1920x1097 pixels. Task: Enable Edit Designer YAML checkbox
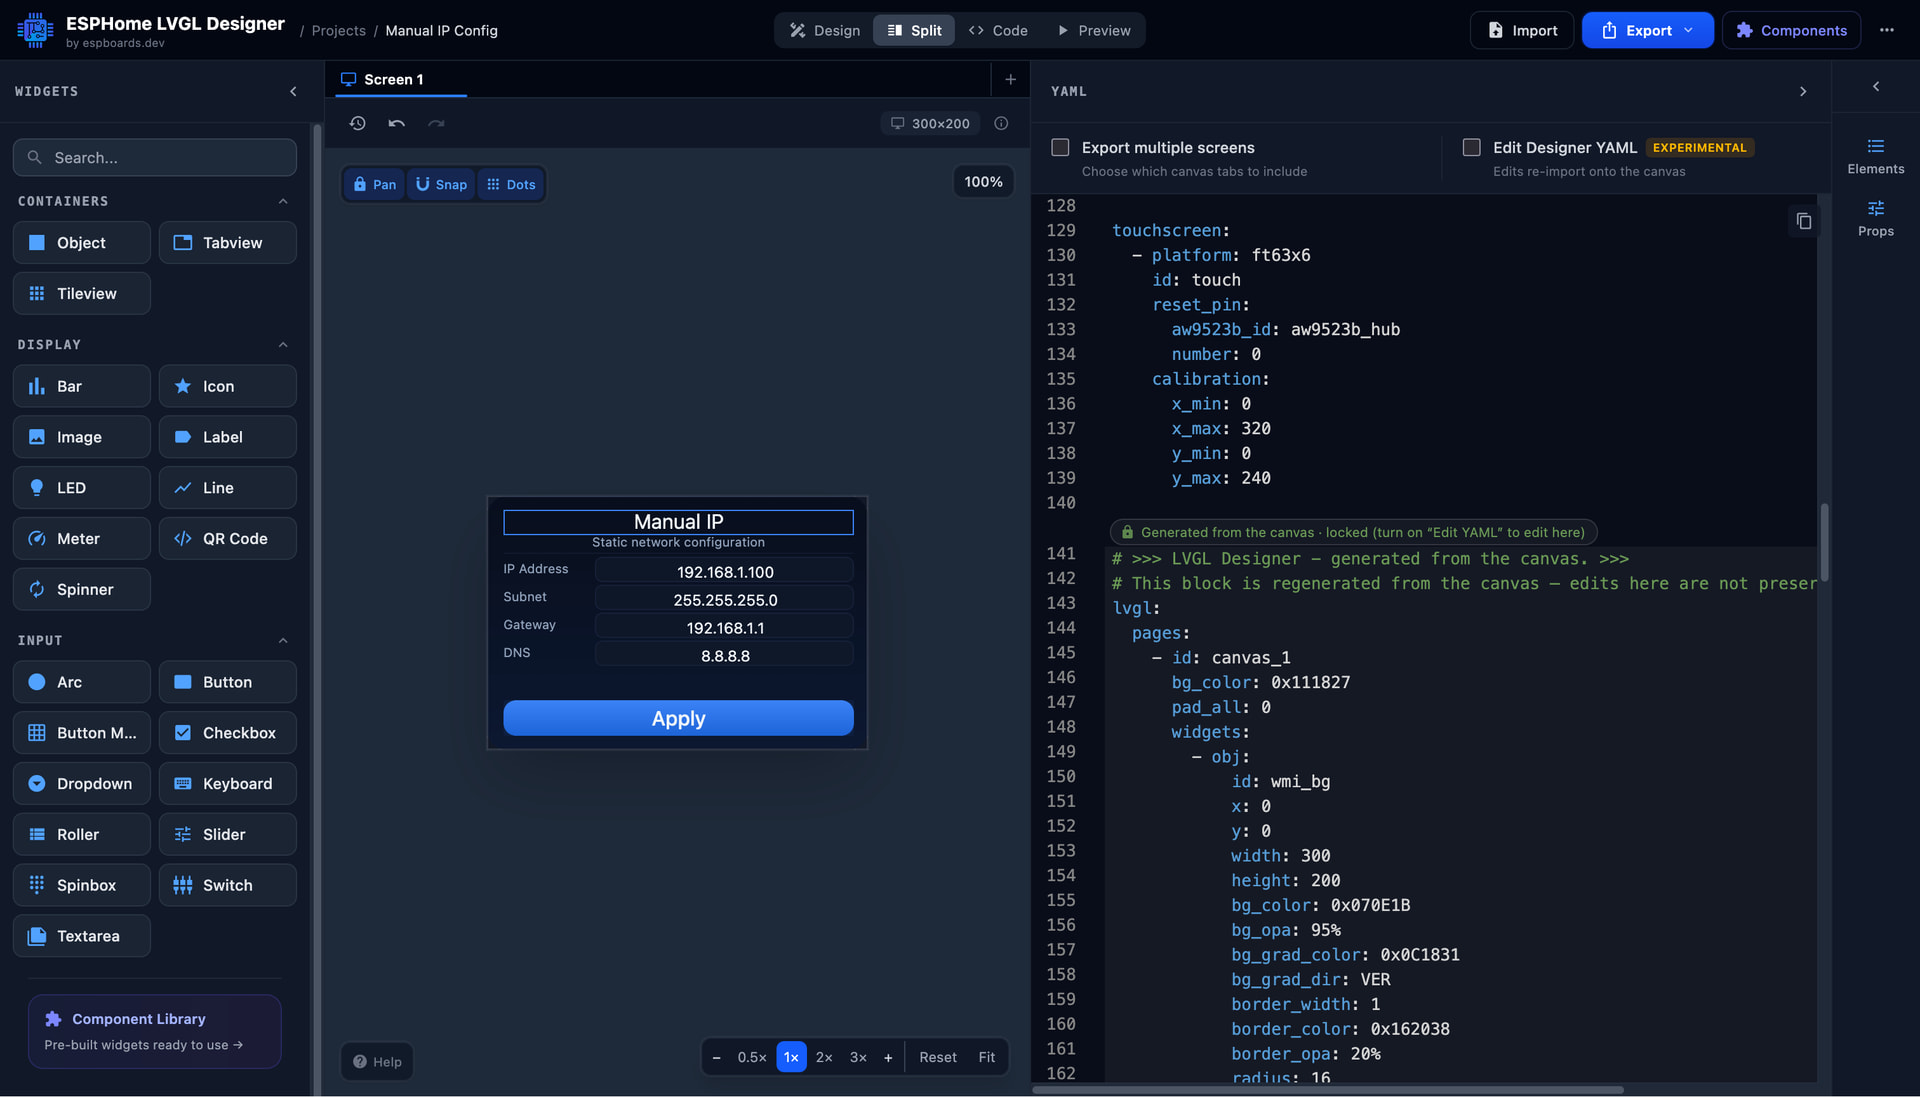pos(1471,147)
